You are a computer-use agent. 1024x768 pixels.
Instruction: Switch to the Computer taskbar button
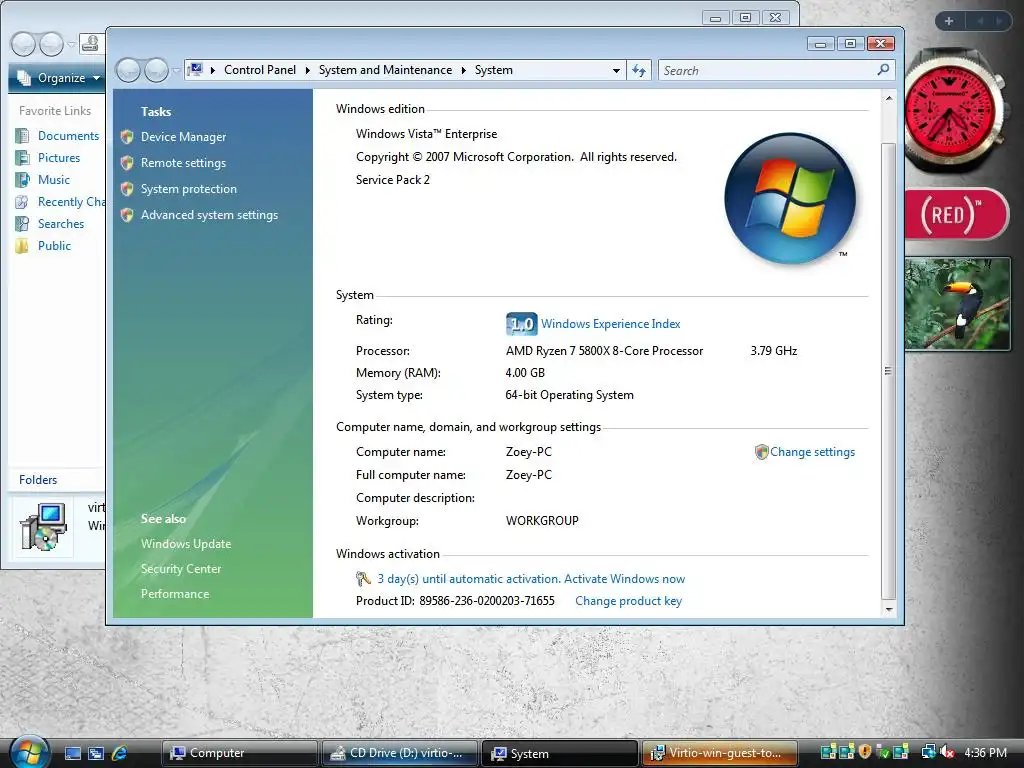(239, 754)
